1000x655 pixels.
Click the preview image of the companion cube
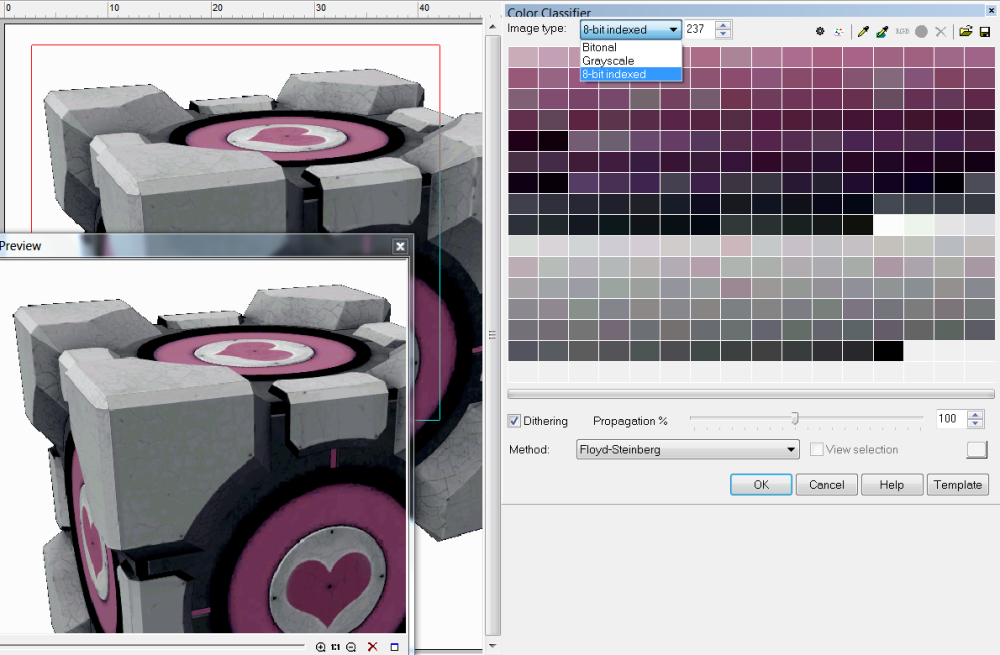coord(203,446)
